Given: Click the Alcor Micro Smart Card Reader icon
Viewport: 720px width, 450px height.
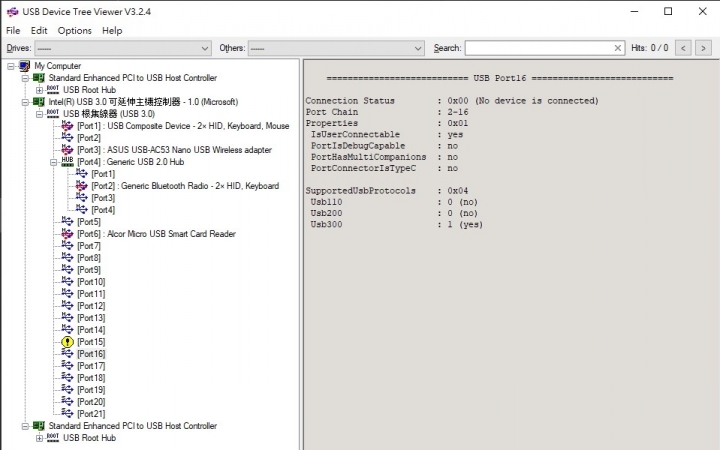Looking at the screenshot, I should [x=67, y=234].
